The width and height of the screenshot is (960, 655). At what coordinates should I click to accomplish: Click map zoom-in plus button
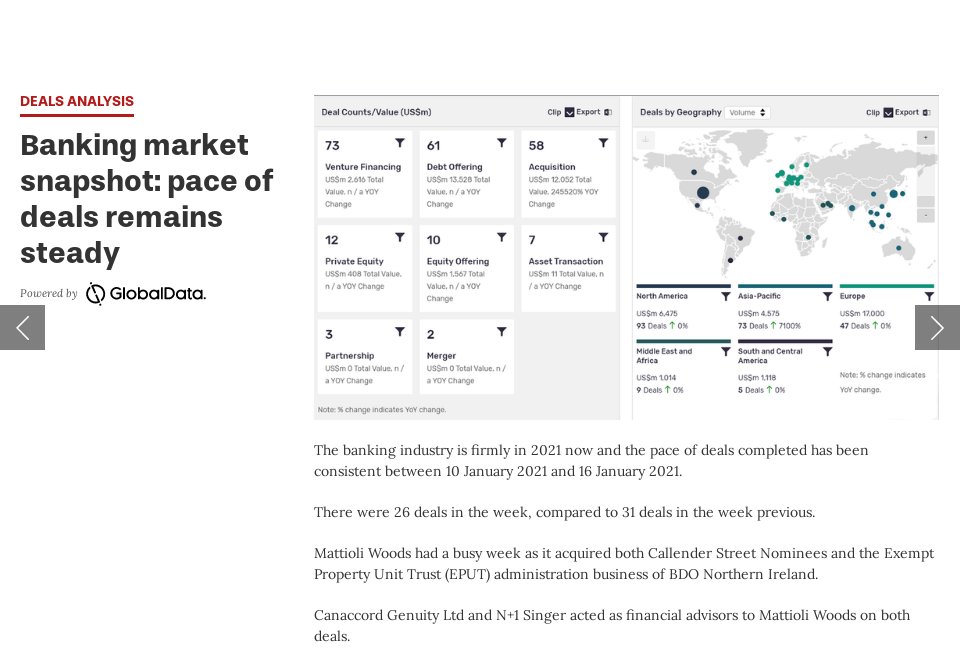point(925,137)
